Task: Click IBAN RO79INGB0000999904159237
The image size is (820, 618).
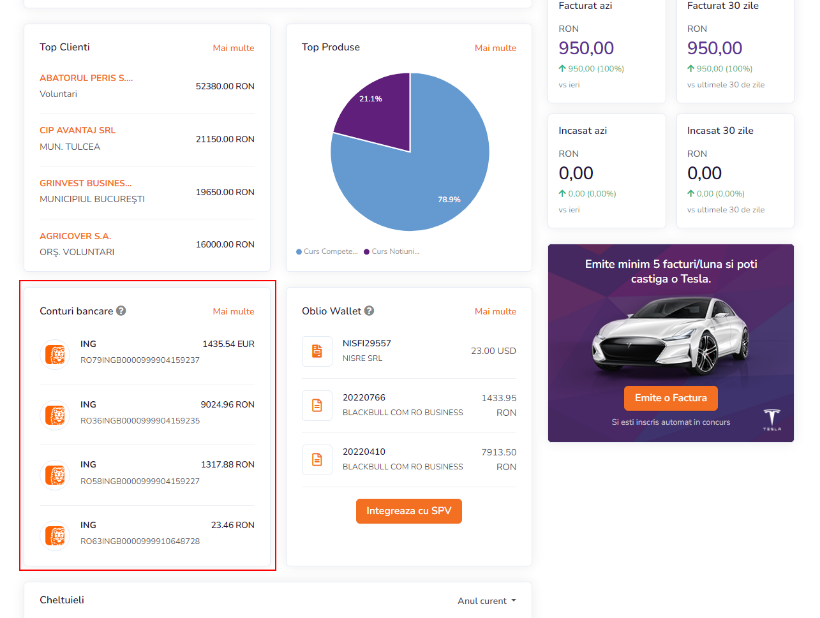Action: point(140,360)
